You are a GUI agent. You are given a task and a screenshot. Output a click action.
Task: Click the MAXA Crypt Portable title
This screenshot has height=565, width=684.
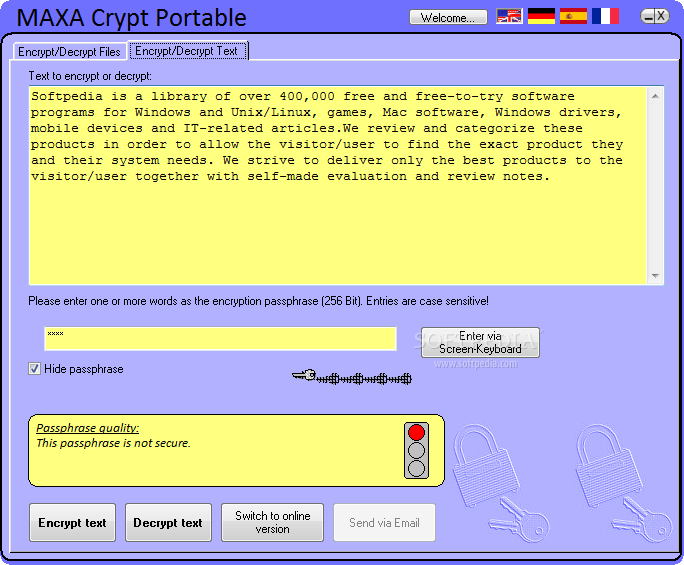(x=131, y=18)
